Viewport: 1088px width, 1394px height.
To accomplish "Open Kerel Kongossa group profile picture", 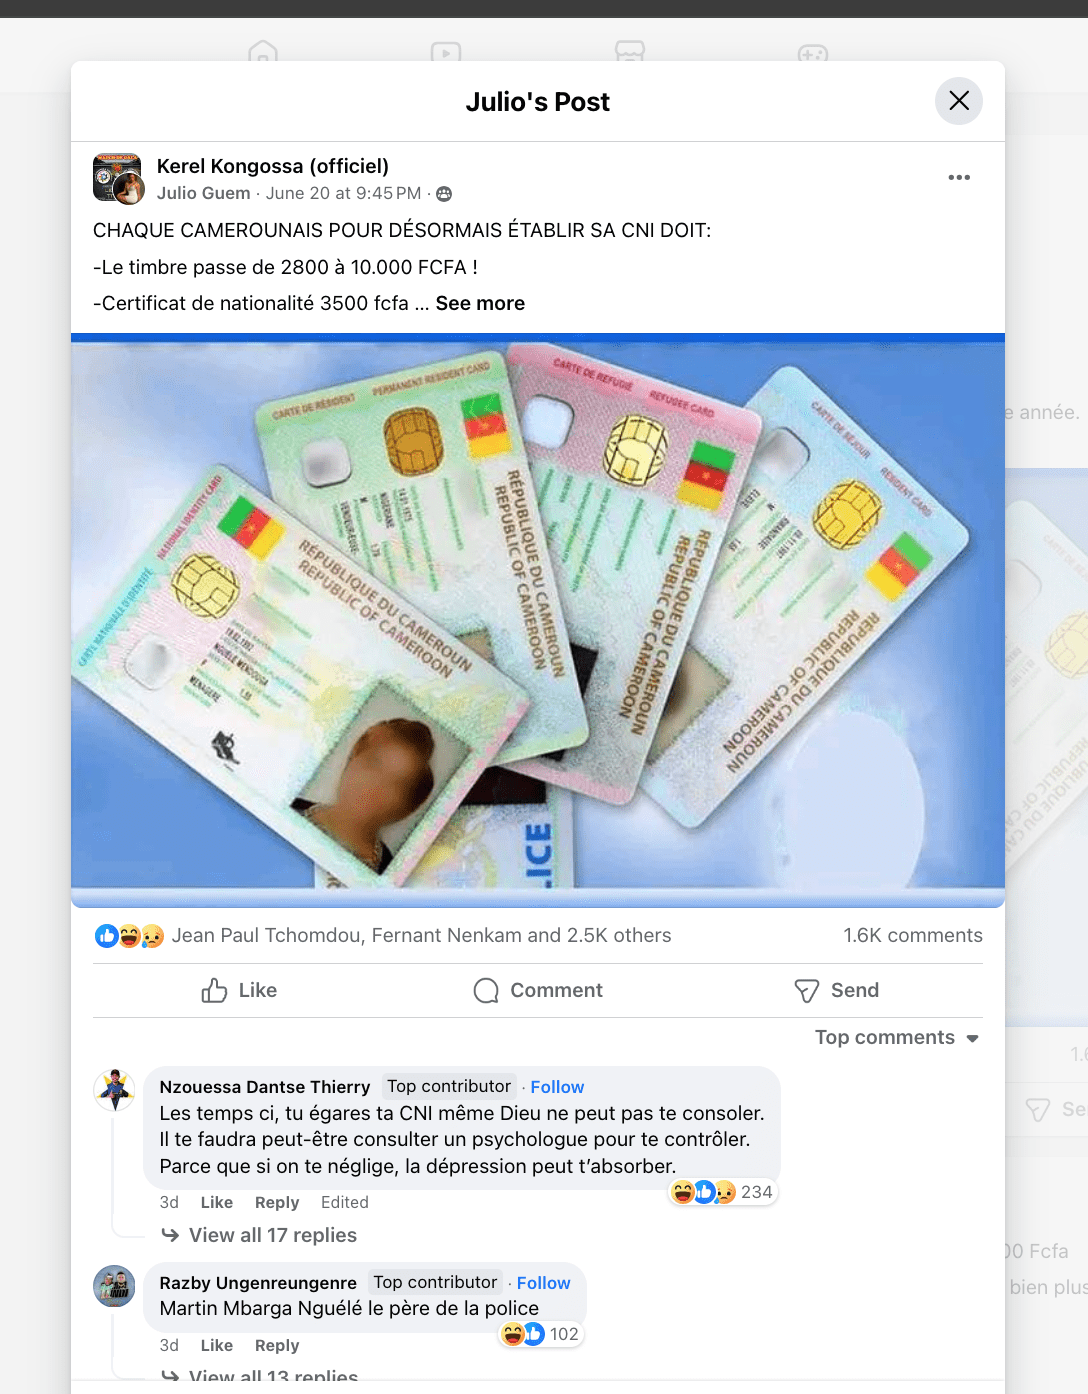I will click(x=117, y=178).
